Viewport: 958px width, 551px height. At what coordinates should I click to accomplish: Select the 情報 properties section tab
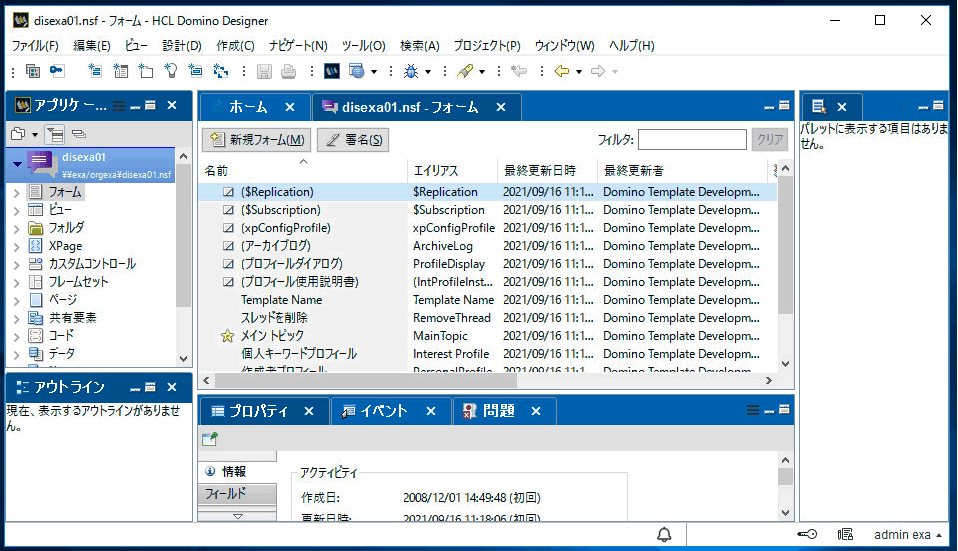(236, 472)
